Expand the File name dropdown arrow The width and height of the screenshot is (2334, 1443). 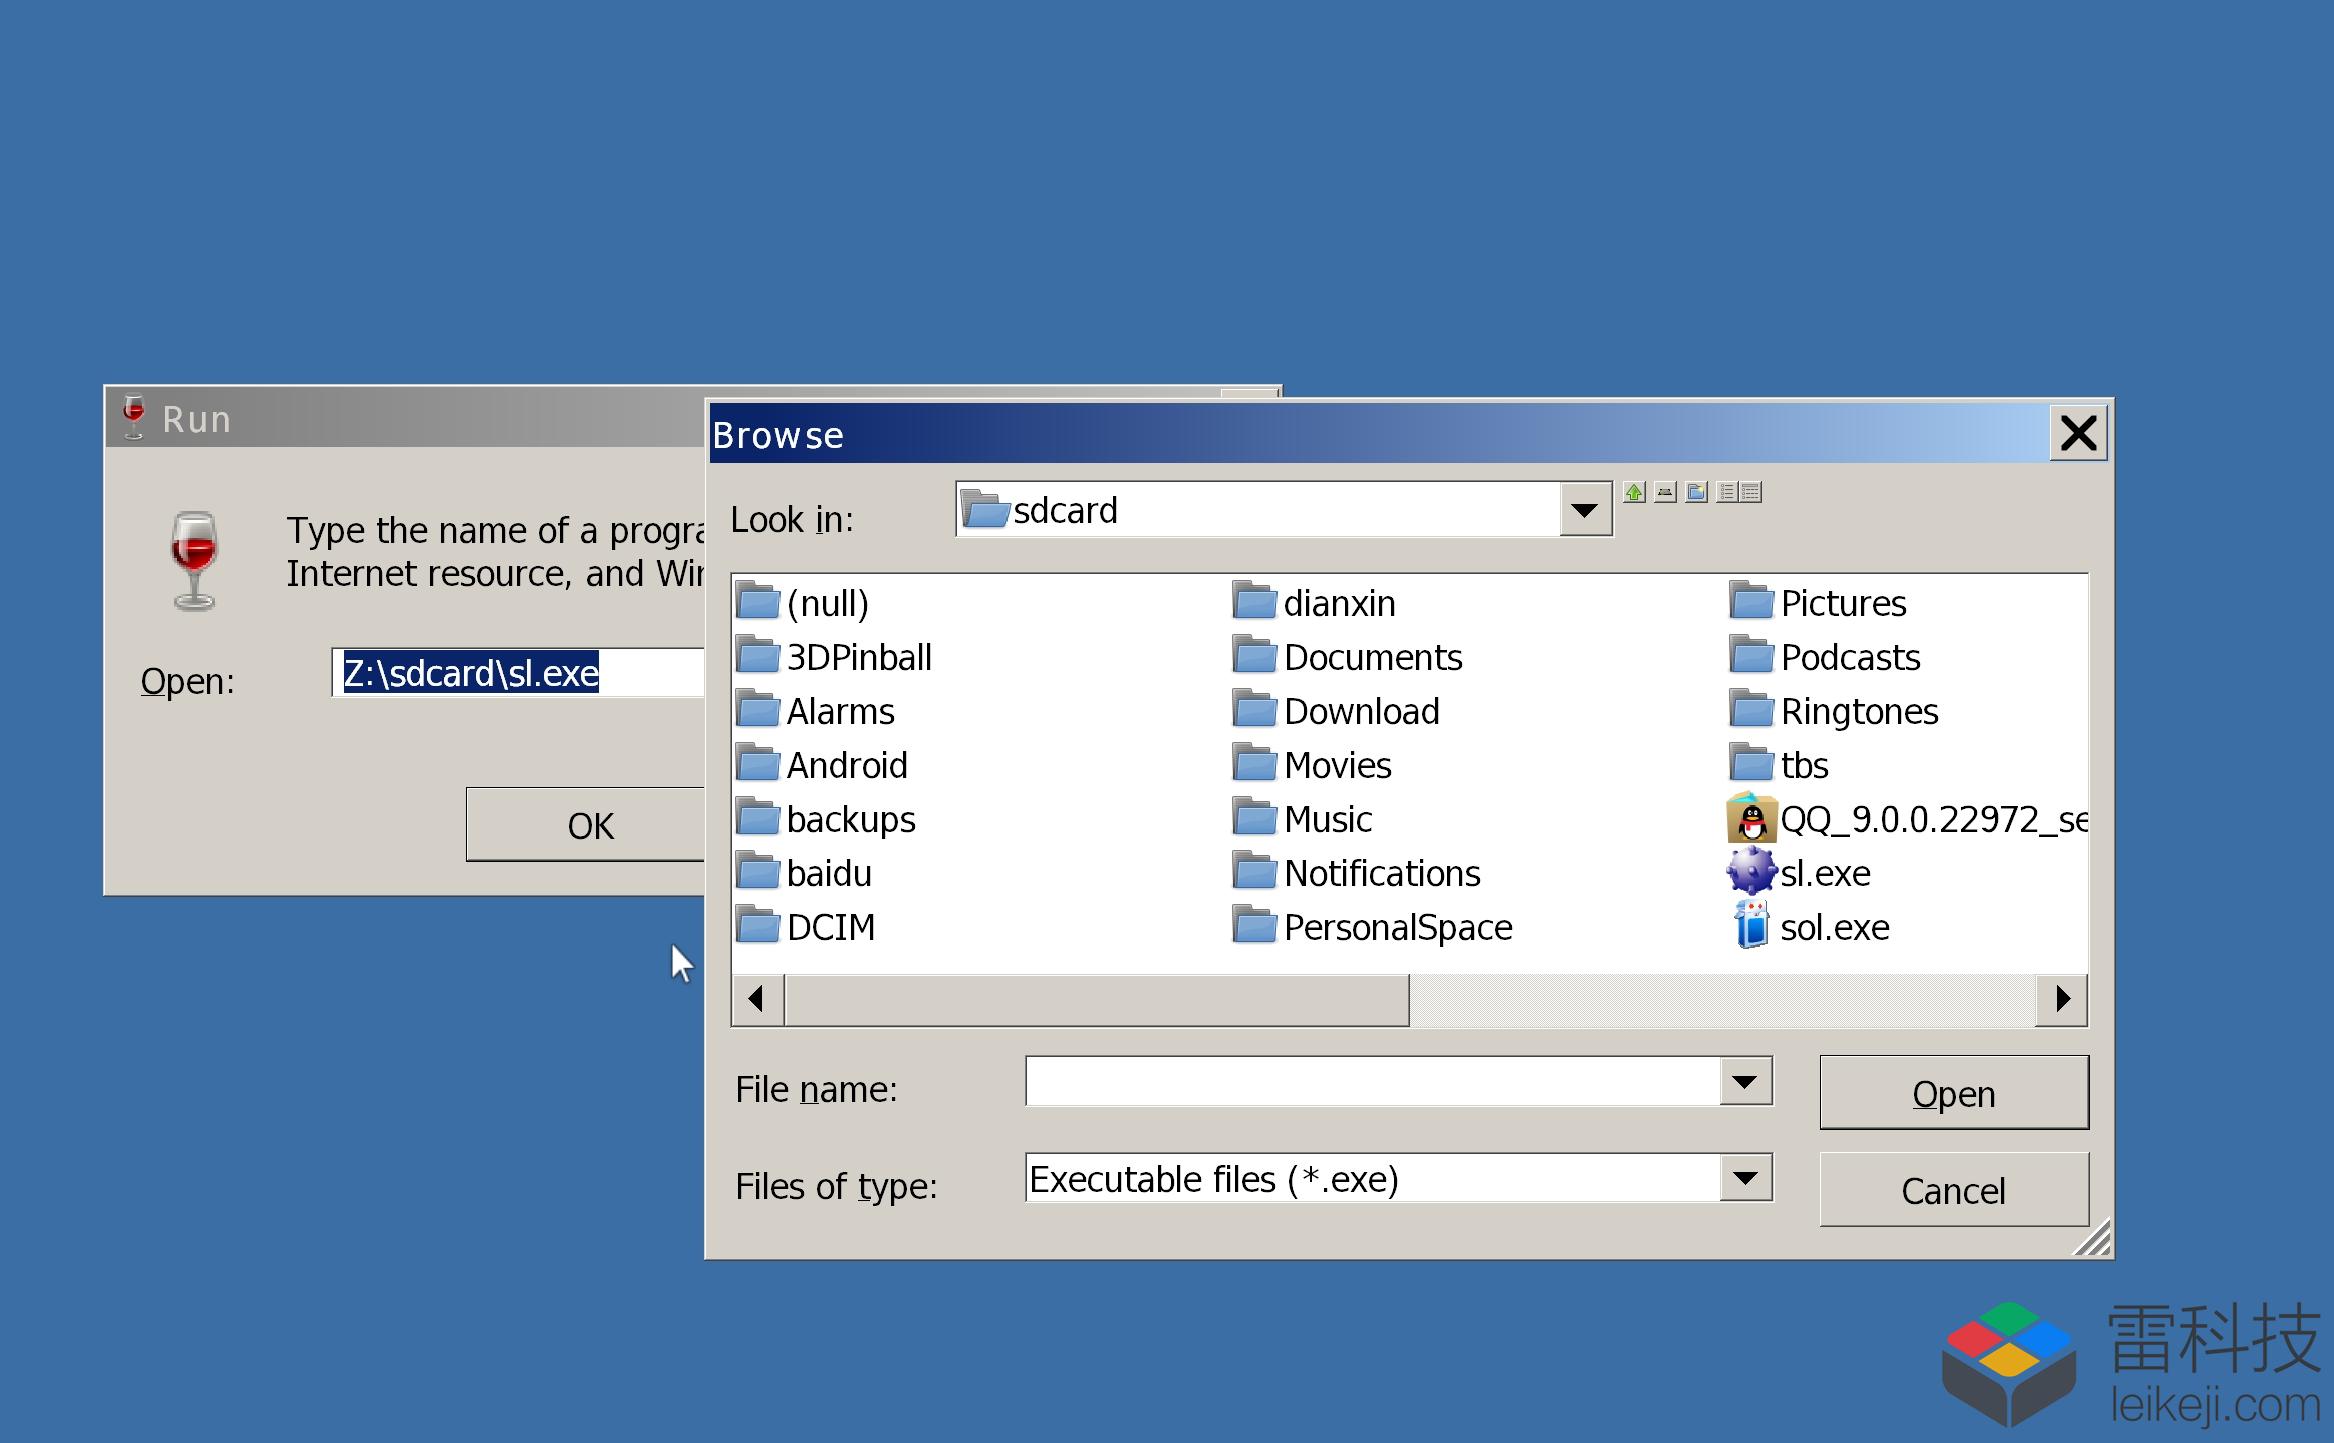pos(1745,1082)
